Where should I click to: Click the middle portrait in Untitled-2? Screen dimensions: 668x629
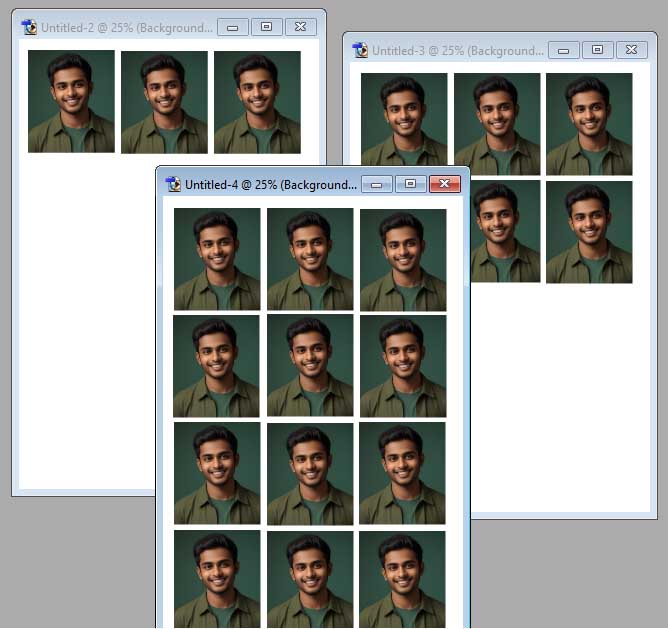(x=164, y=102)
